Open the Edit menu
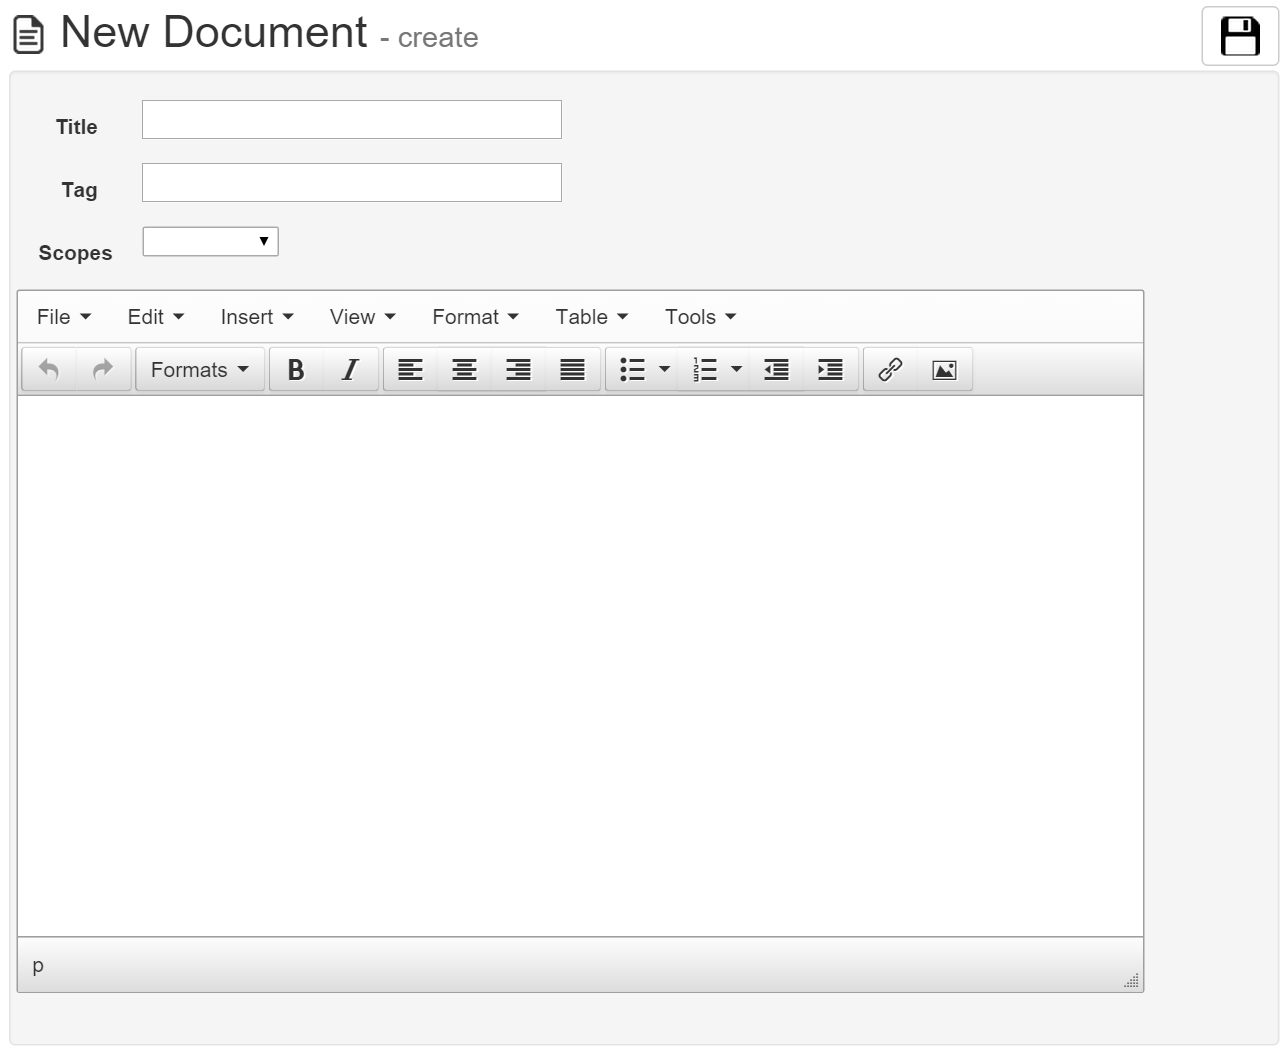This screenshot has width=1287, height=1052. click(156, 317)
